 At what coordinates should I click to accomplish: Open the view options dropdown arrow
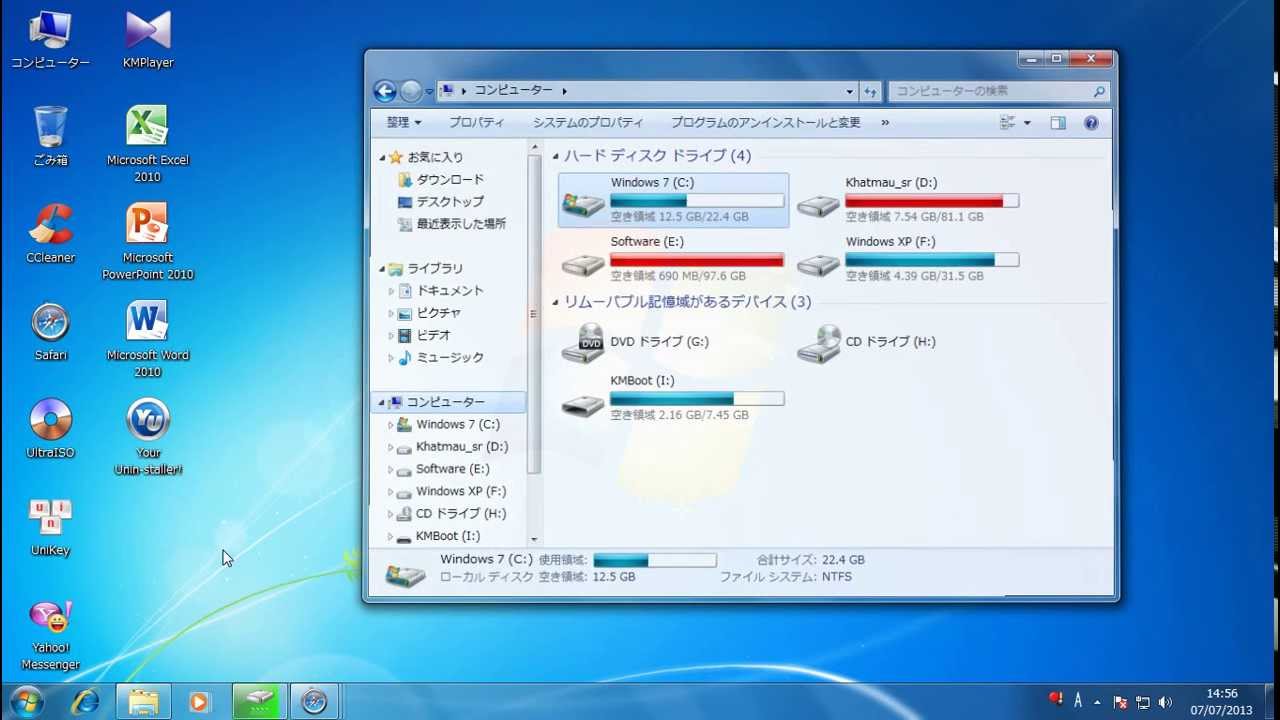point(1028,123)
